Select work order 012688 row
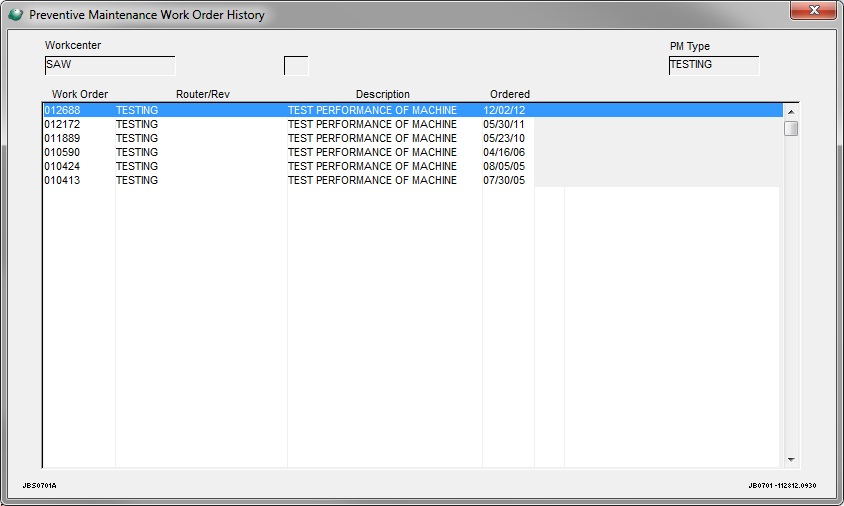The height and width of the screenshot is (506, 844). (413, 110)
